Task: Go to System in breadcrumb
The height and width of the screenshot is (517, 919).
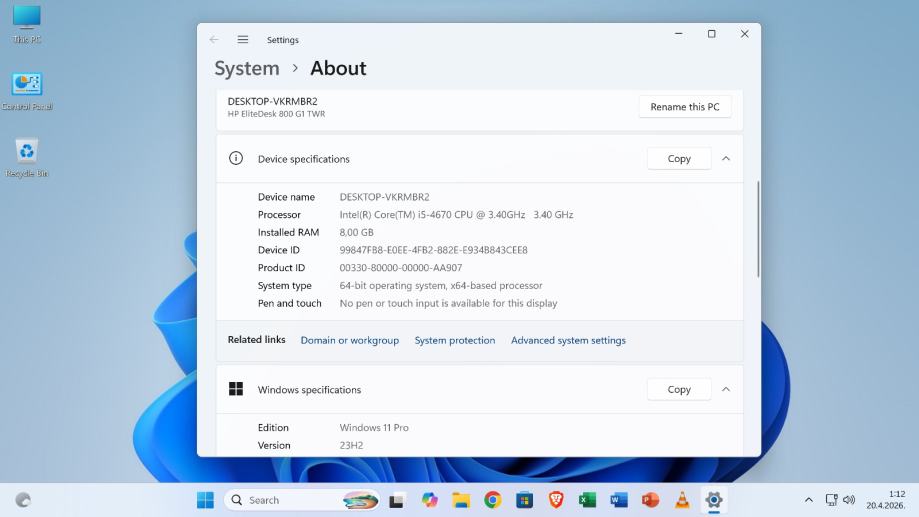Action: click(247, 68)
